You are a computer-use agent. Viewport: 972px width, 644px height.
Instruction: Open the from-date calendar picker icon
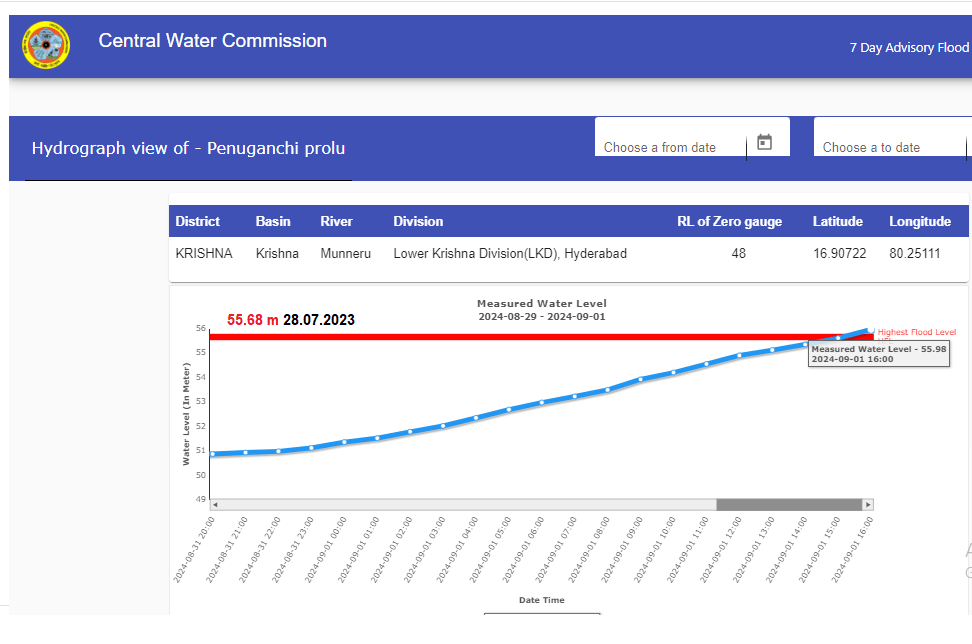pyautogui.click(x=765, y=142)
